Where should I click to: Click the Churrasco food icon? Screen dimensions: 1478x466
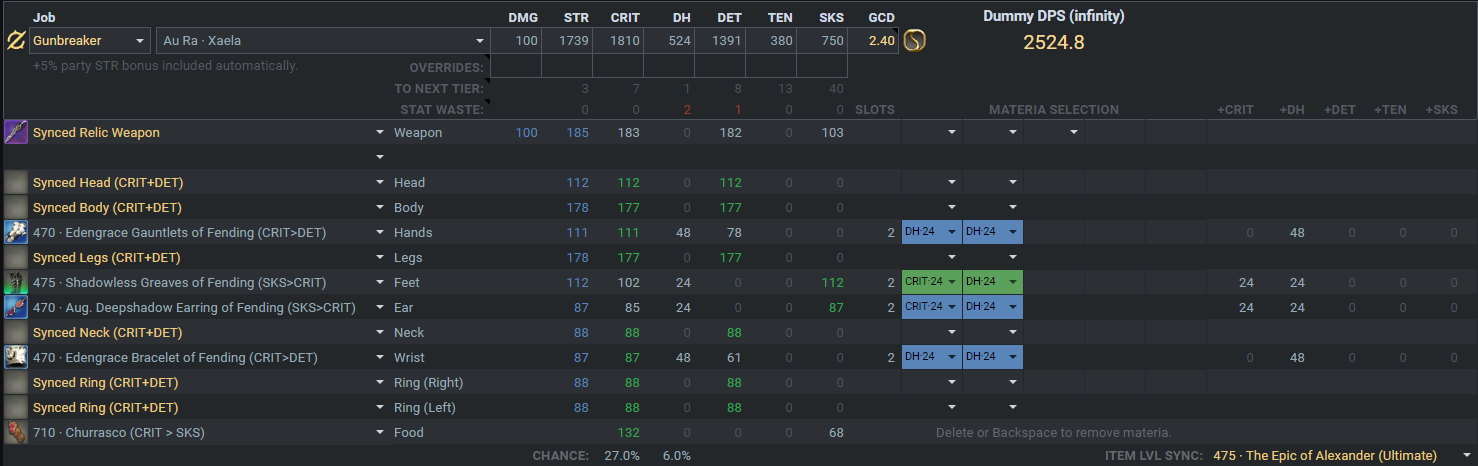[15, 432]
